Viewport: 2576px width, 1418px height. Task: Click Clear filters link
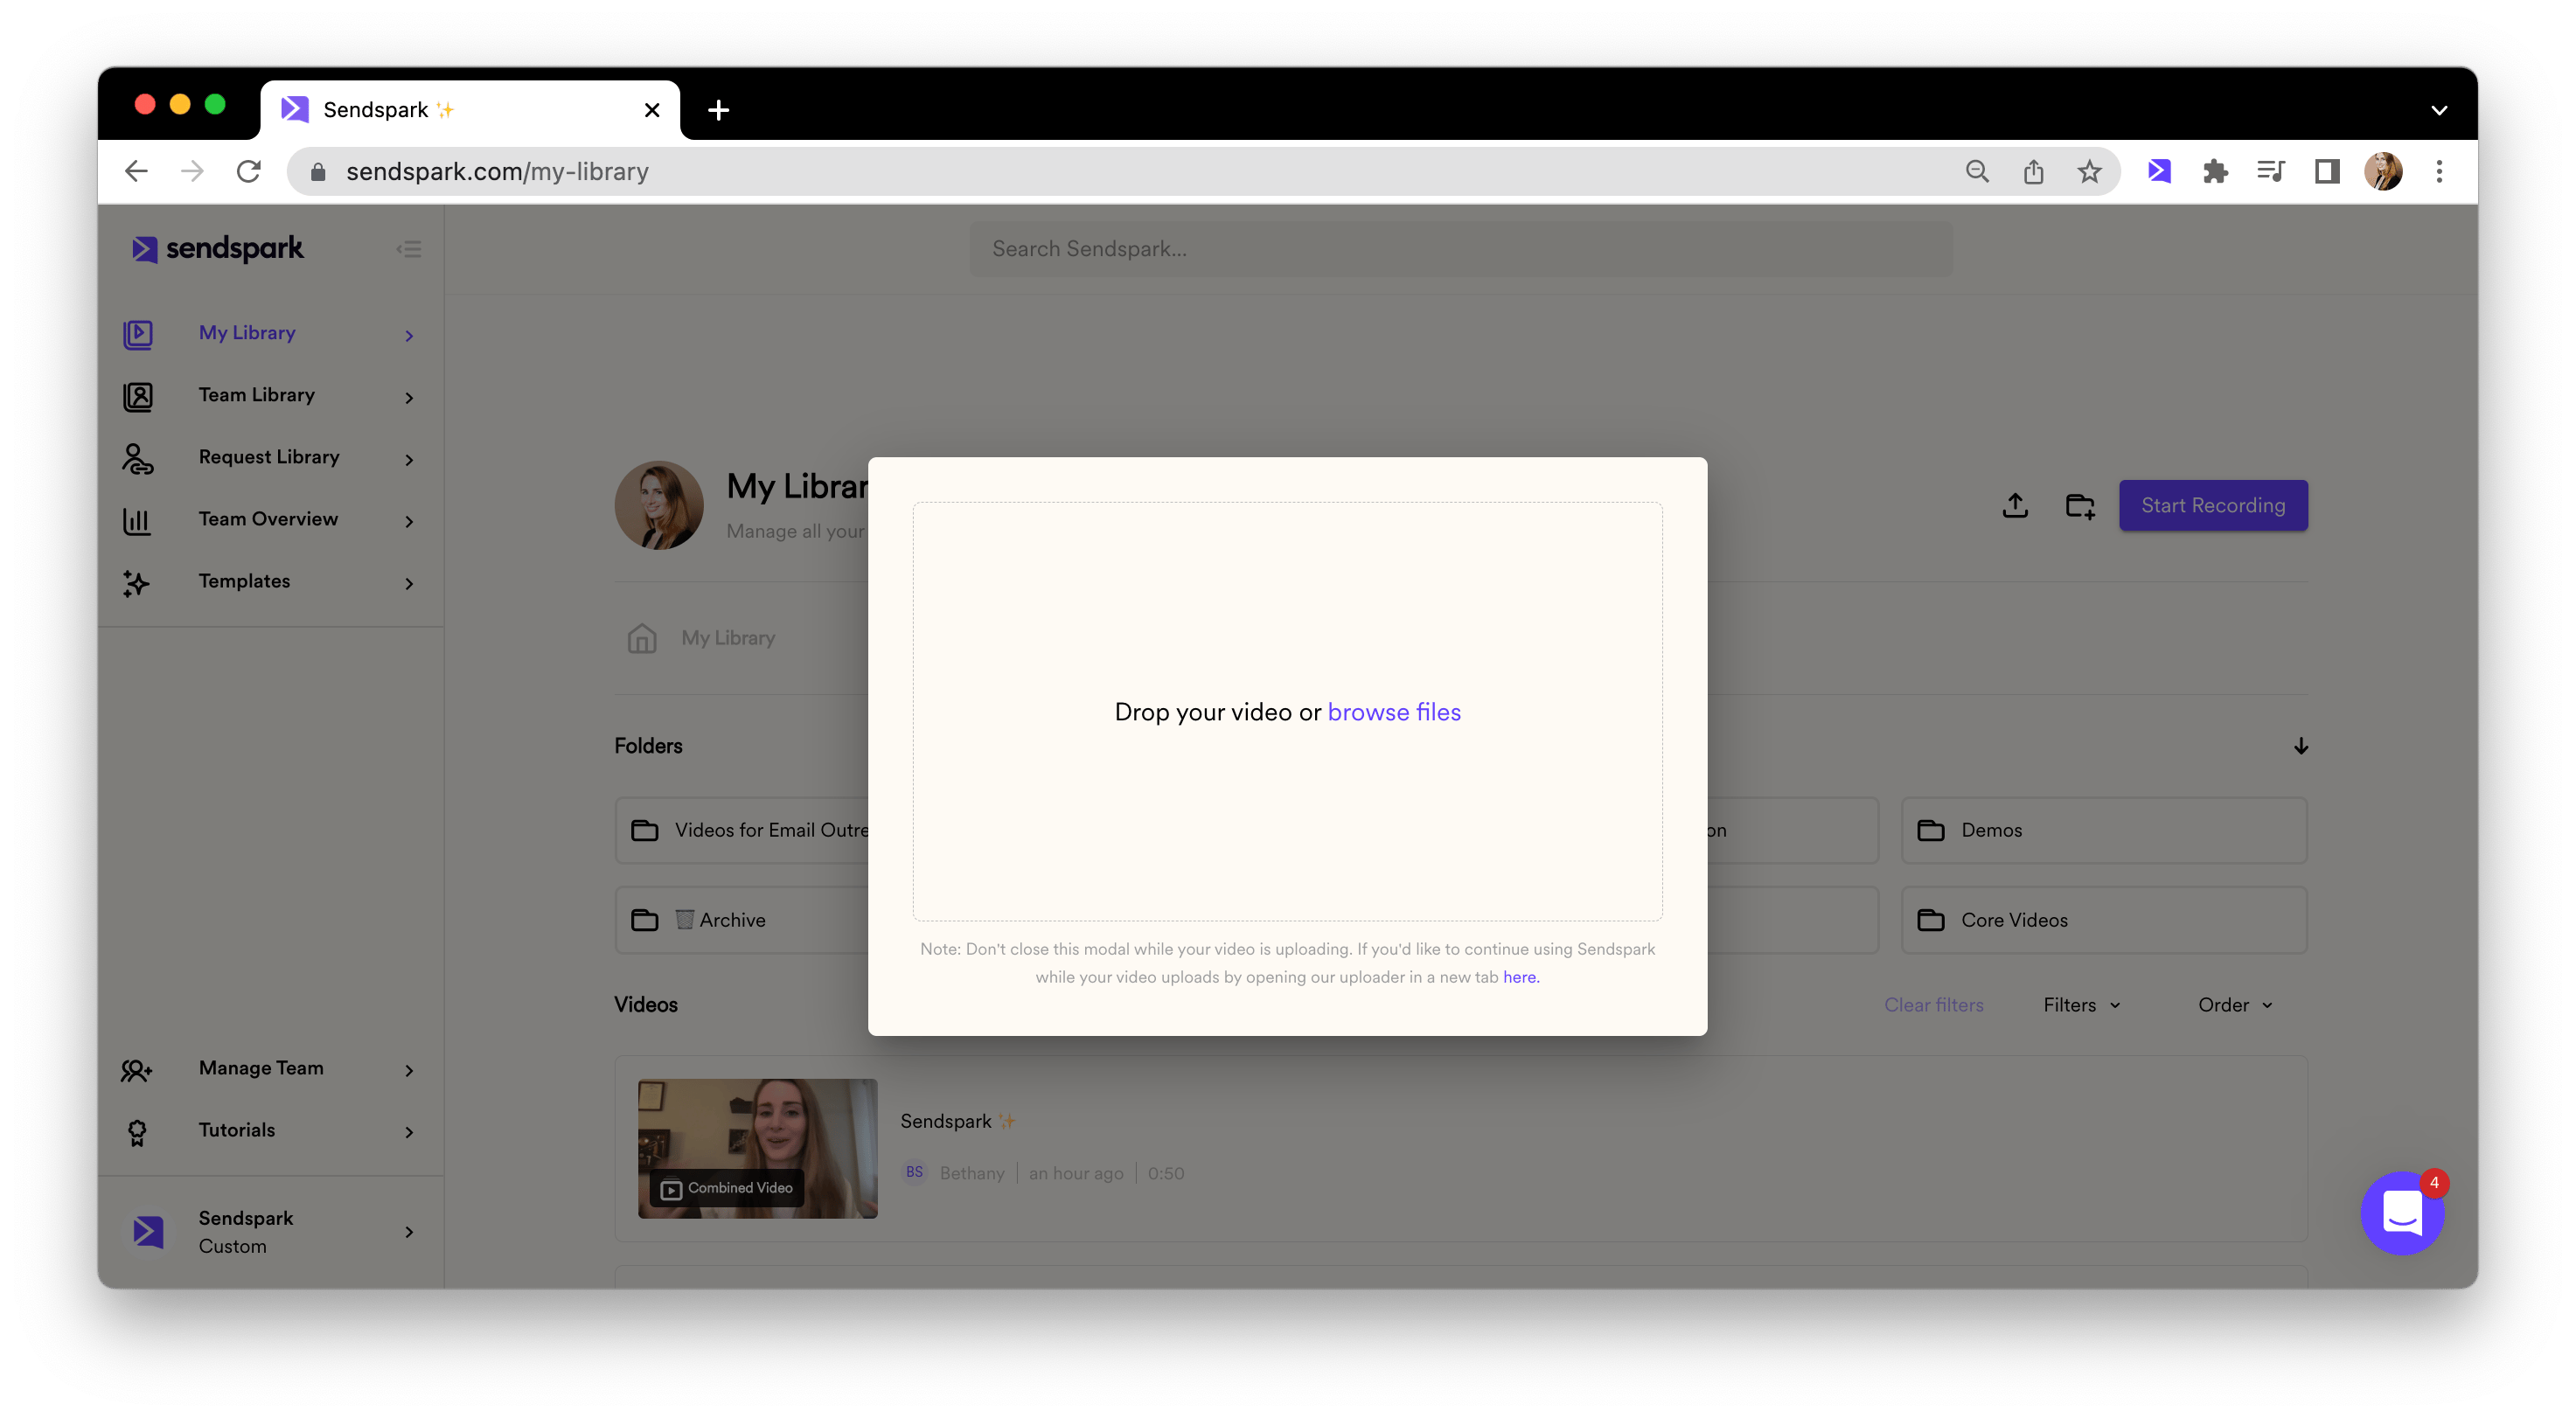[1933, 1005]
